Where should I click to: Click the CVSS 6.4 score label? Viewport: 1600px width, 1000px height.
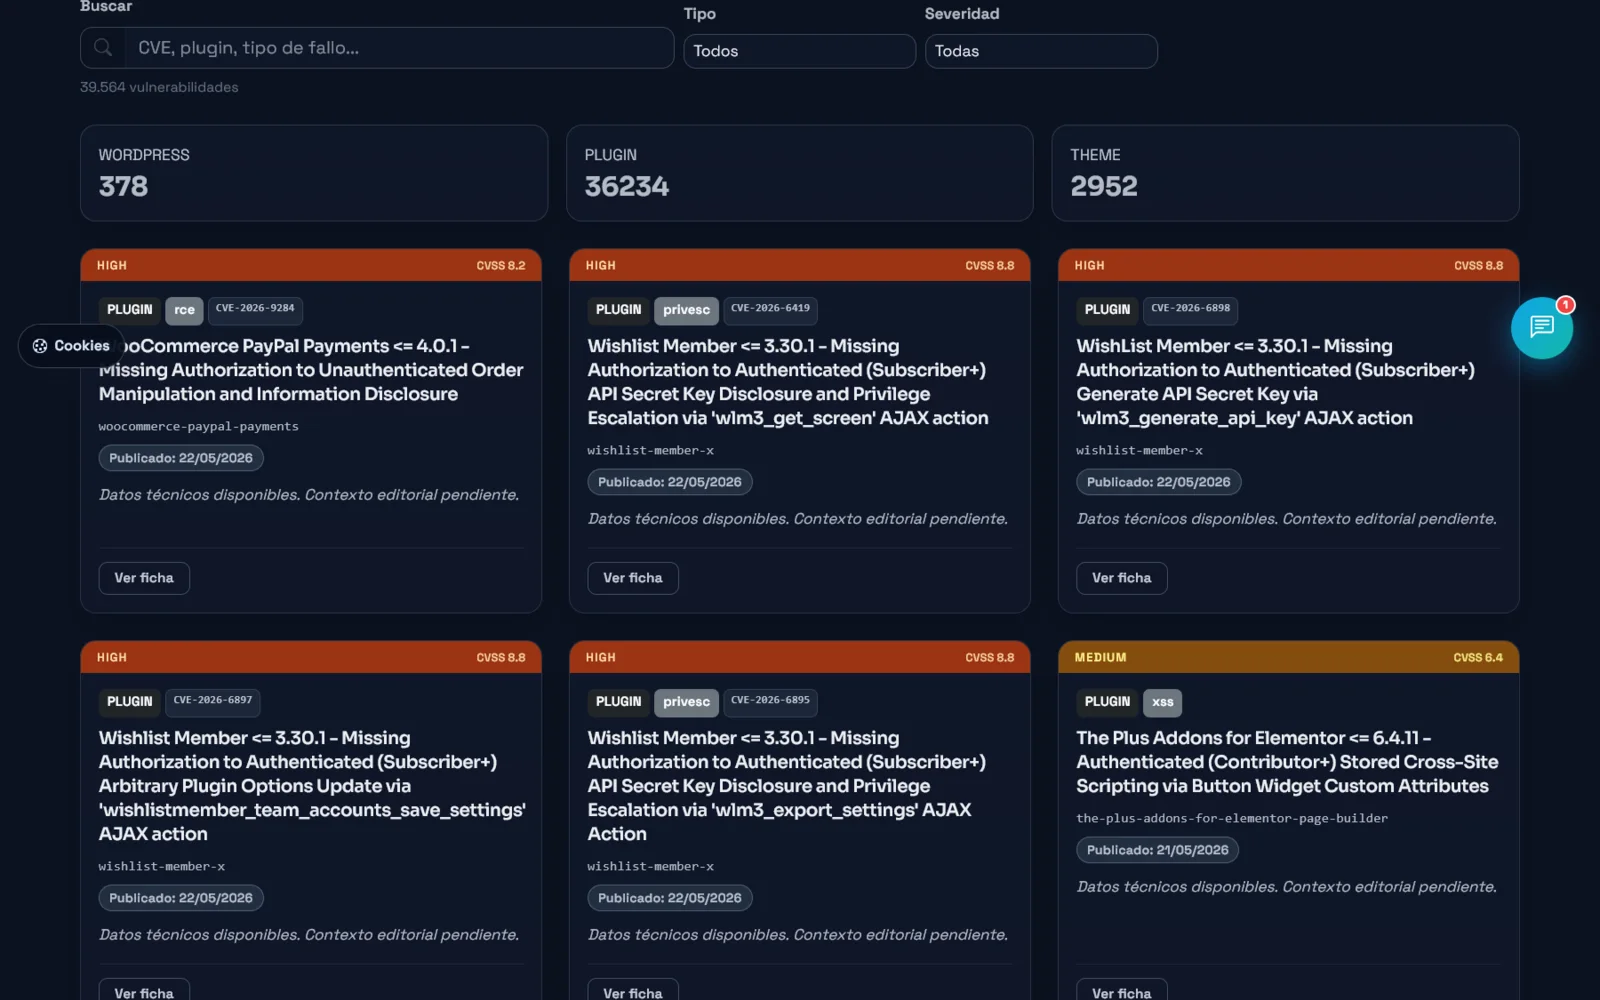(x=1478, y=658)
